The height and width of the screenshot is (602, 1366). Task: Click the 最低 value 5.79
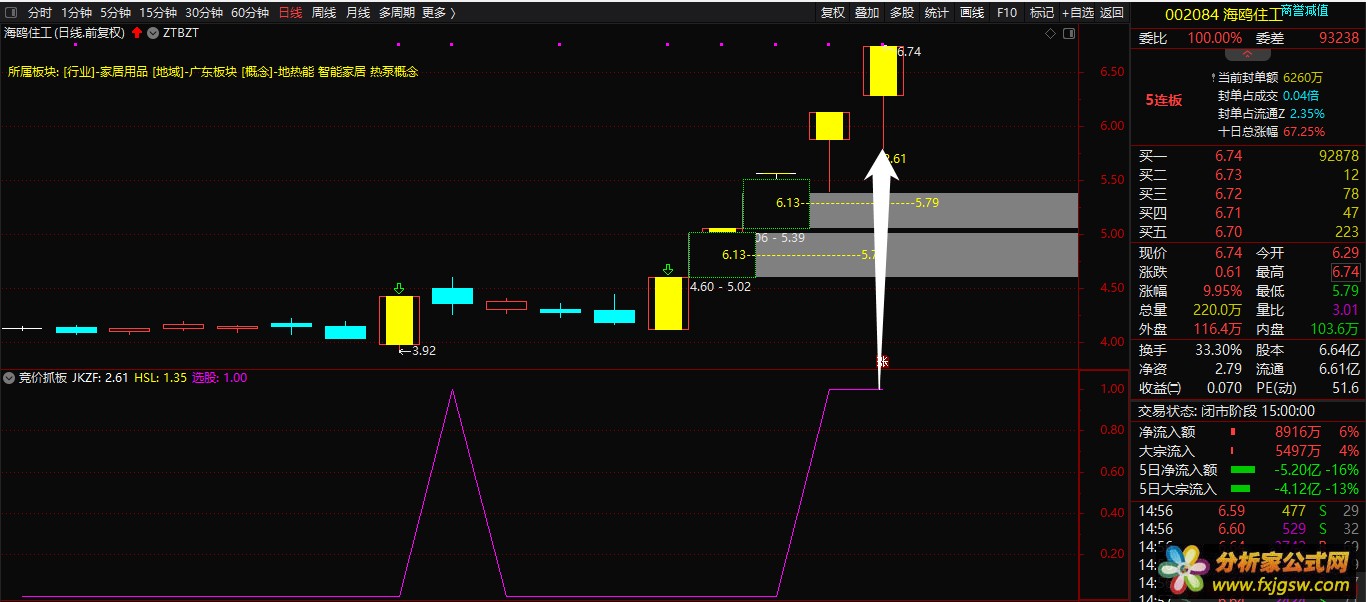(x=1345, y=291)
